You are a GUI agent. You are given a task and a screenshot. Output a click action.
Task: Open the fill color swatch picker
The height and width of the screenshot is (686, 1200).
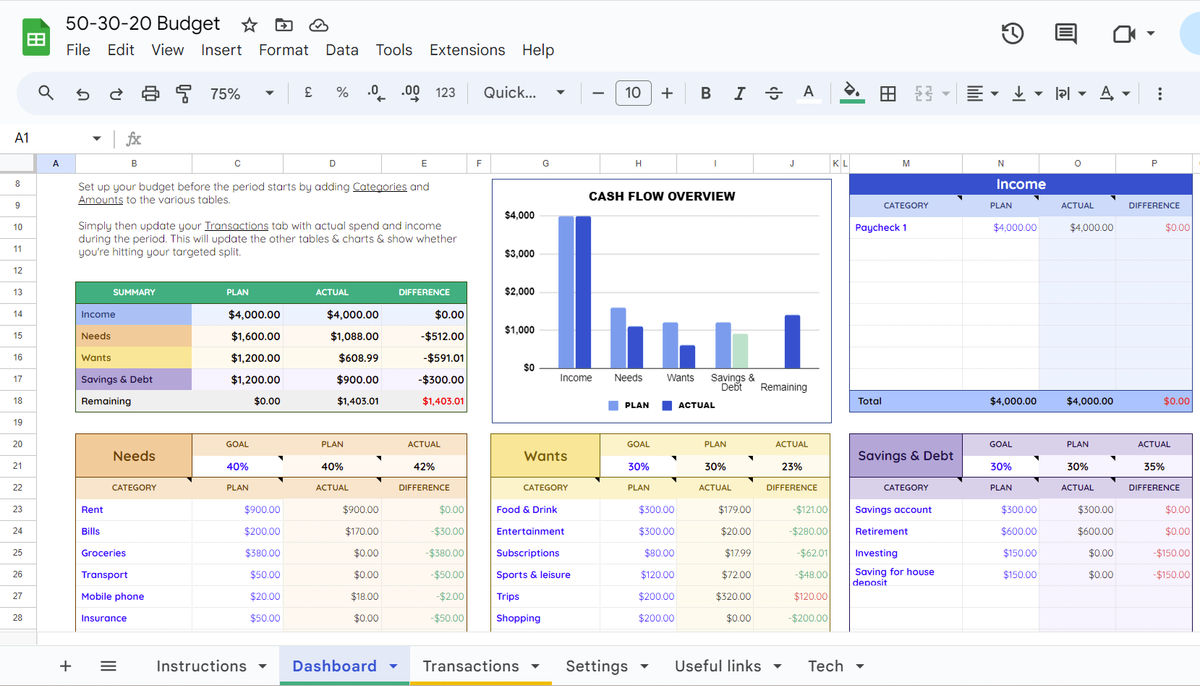[x=851, y=92]
